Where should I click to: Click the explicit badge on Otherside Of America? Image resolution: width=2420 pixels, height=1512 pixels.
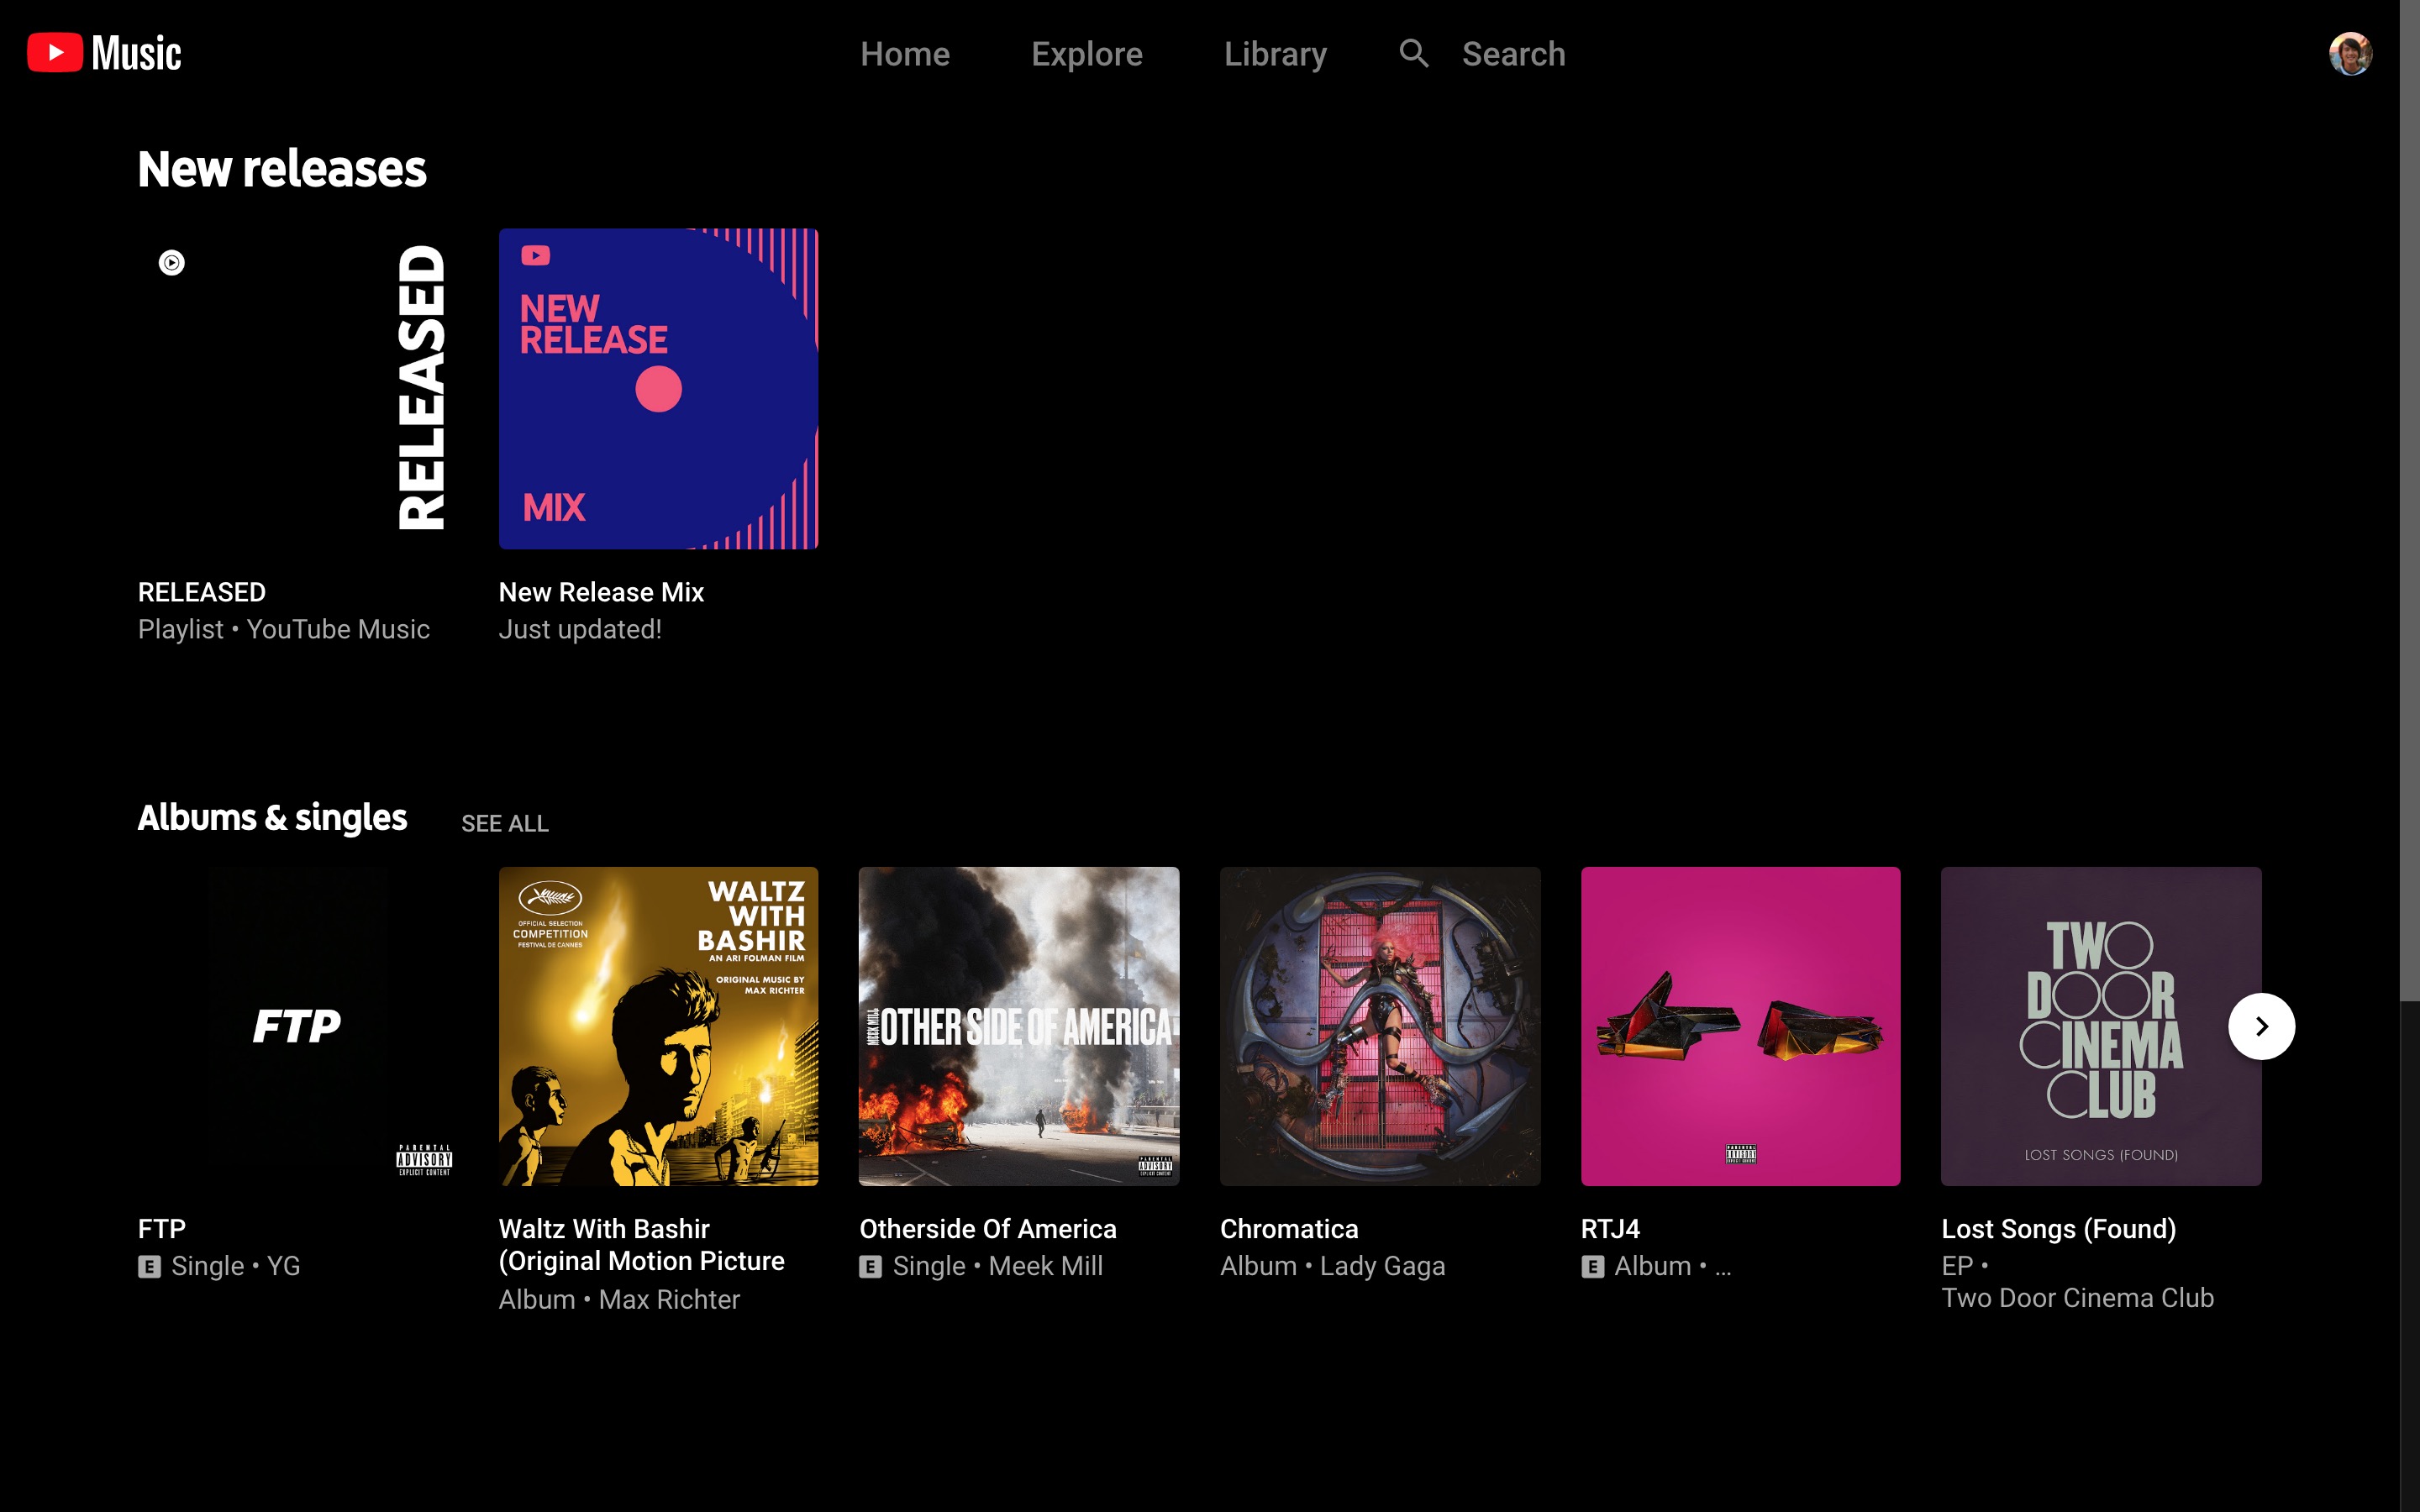(870, 1266)
